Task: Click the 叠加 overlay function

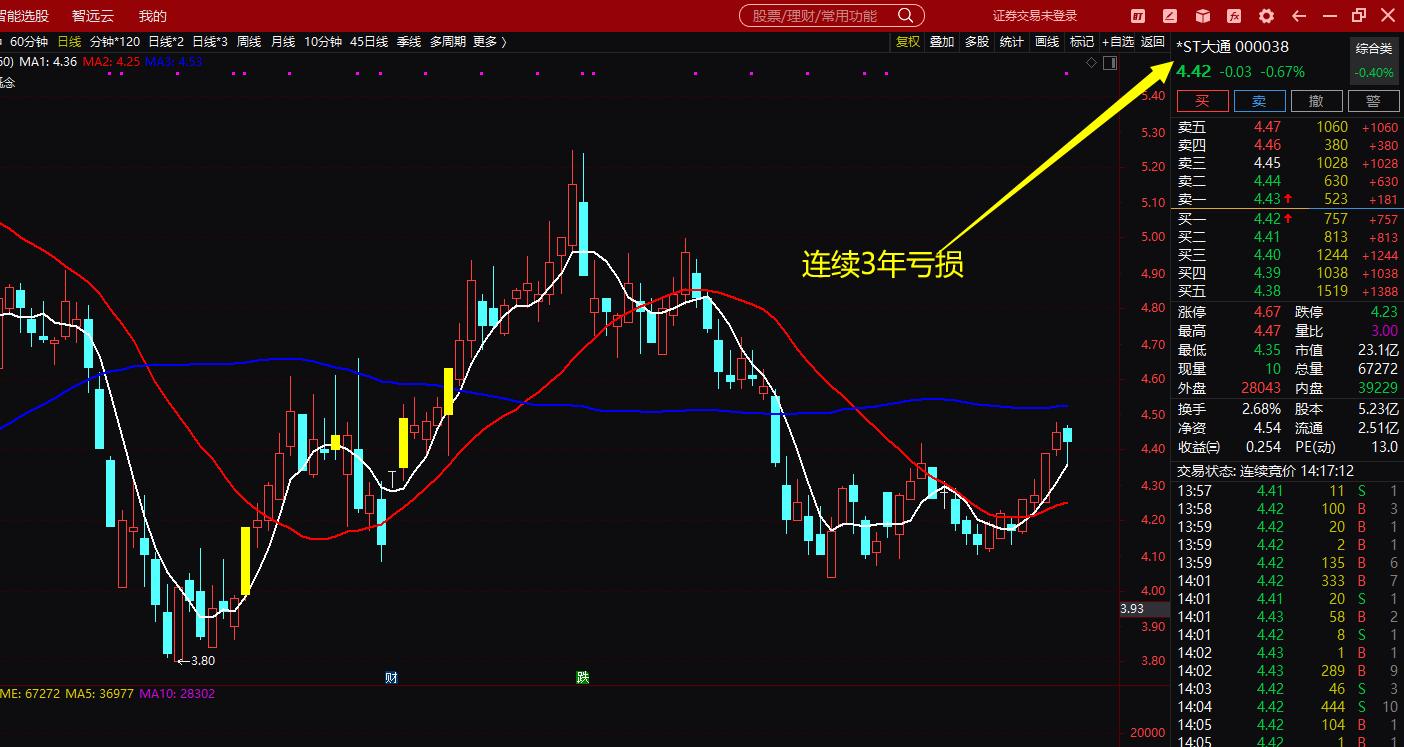Action: tap(942, 41)
